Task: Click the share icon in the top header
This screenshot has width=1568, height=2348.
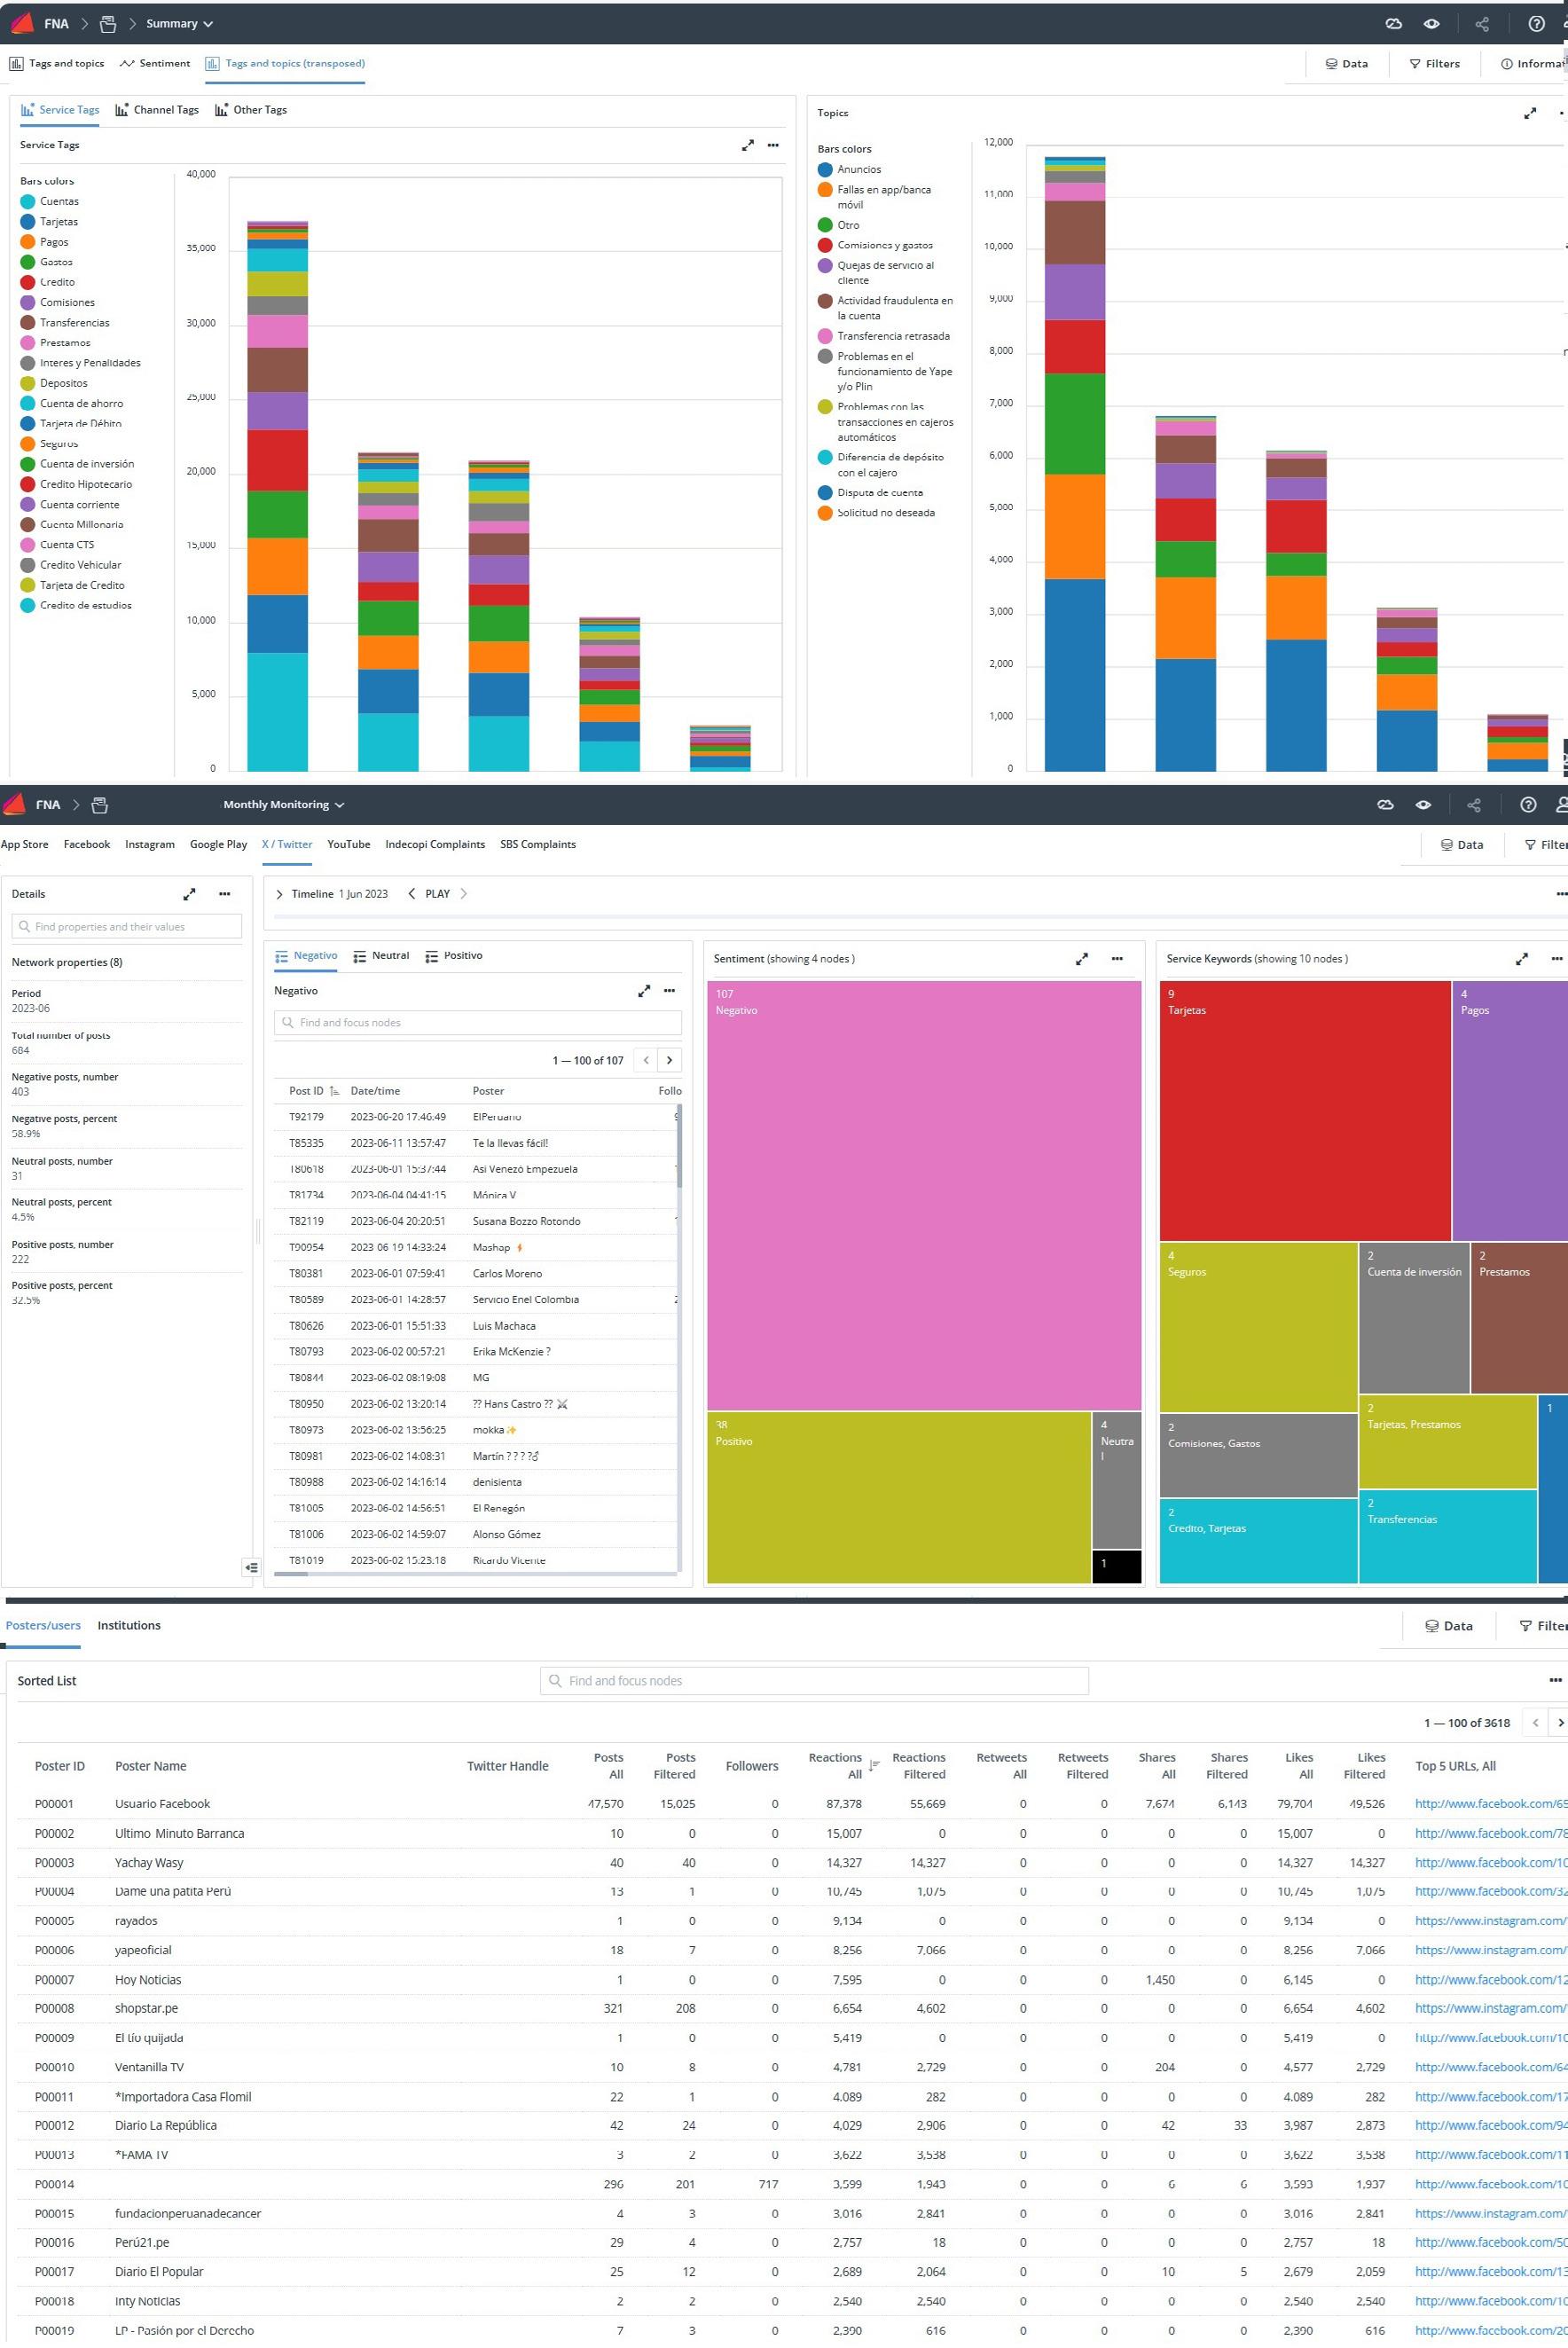Action: pyautogui.click(x=1482, y=24)
